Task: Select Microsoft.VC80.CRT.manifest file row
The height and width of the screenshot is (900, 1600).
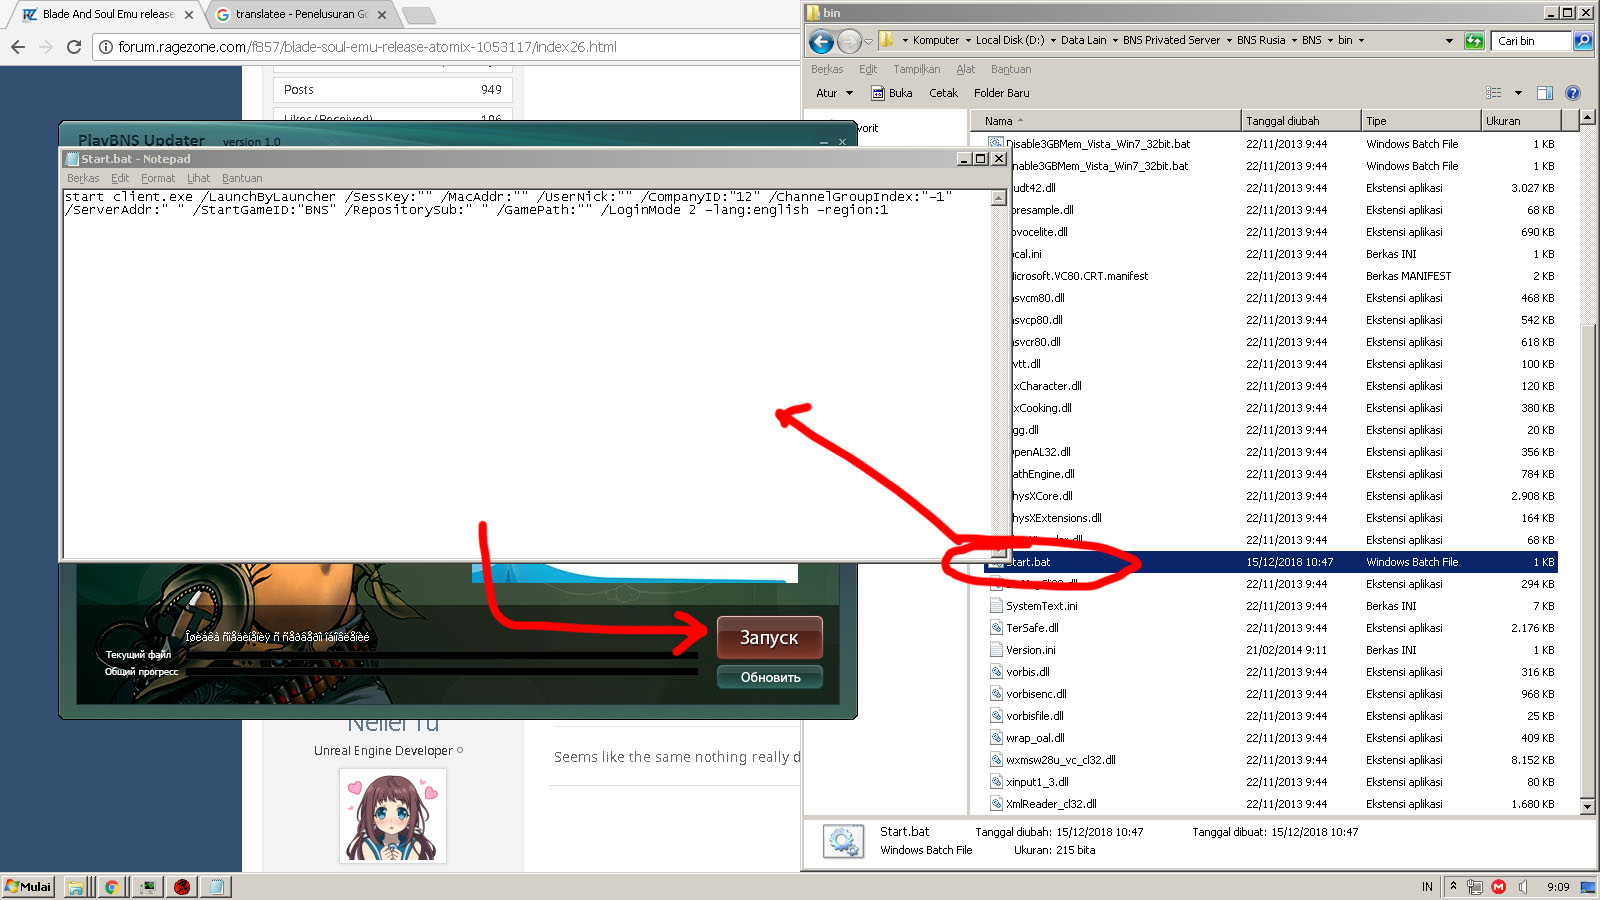Action: [x=1284, y=276]
